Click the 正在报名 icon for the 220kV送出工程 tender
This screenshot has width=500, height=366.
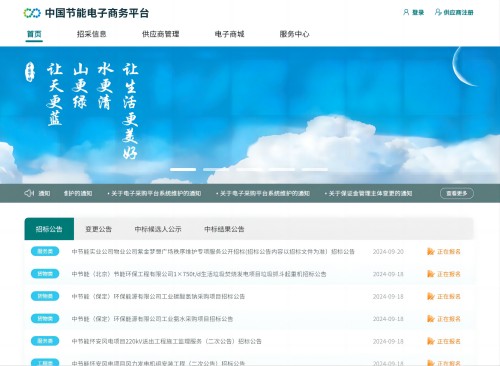point(431,341)
